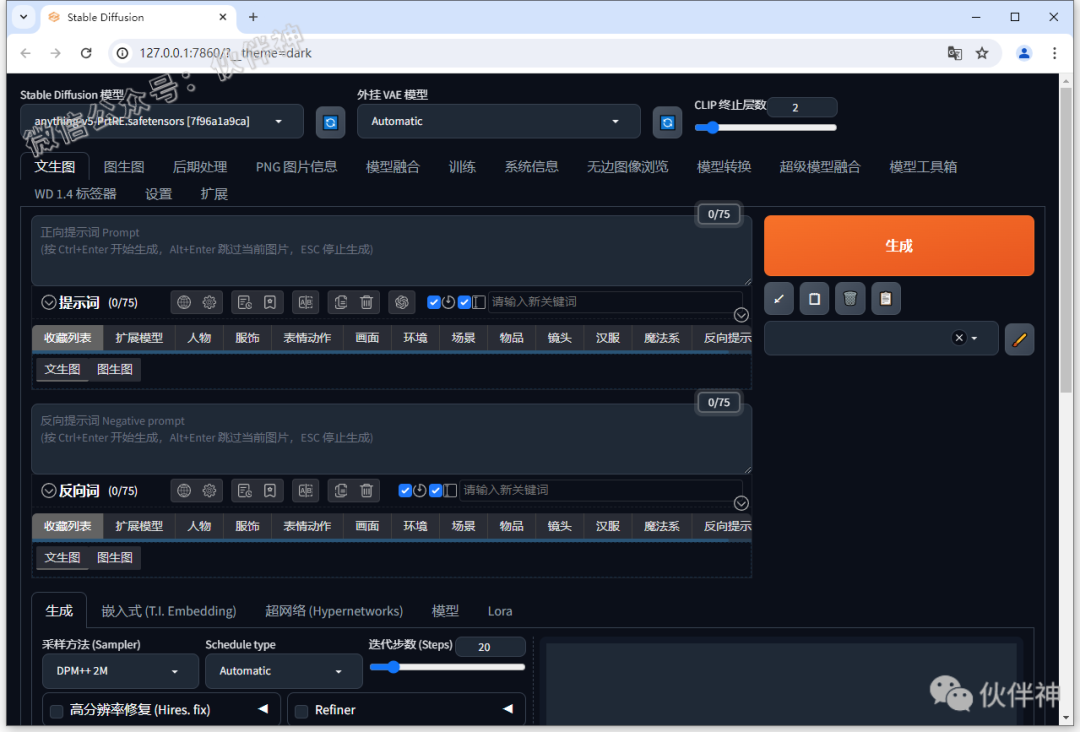Open 外挂 VAE 模型 dropdown
This screenshot has height=732, width=1080.
(x=498, y=122)
